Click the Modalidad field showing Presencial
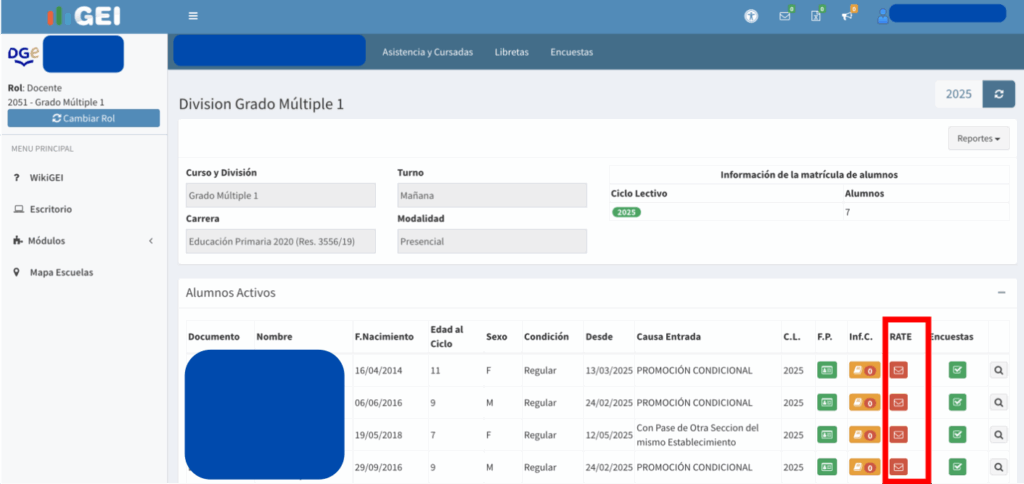 tap(492, 241)
